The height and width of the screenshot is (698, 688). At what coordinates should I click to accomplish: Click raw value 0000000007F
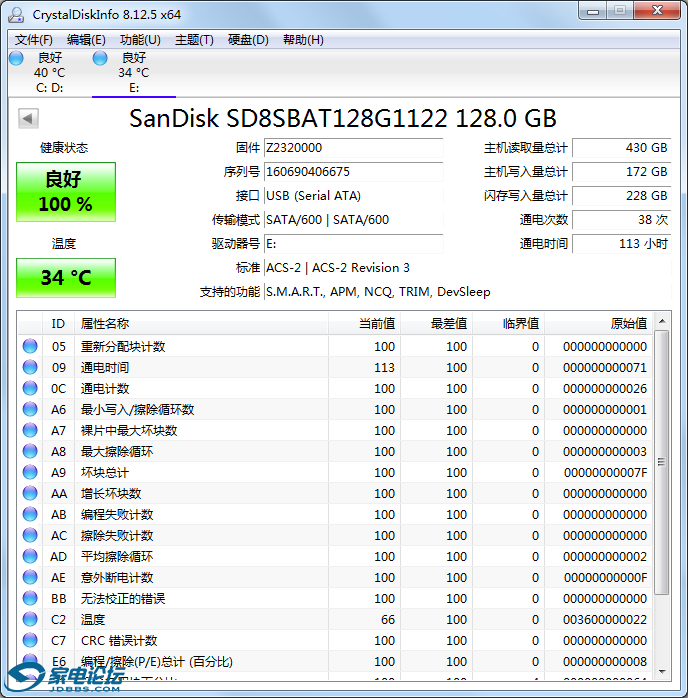pyautogui.click(x=606, y=472)
